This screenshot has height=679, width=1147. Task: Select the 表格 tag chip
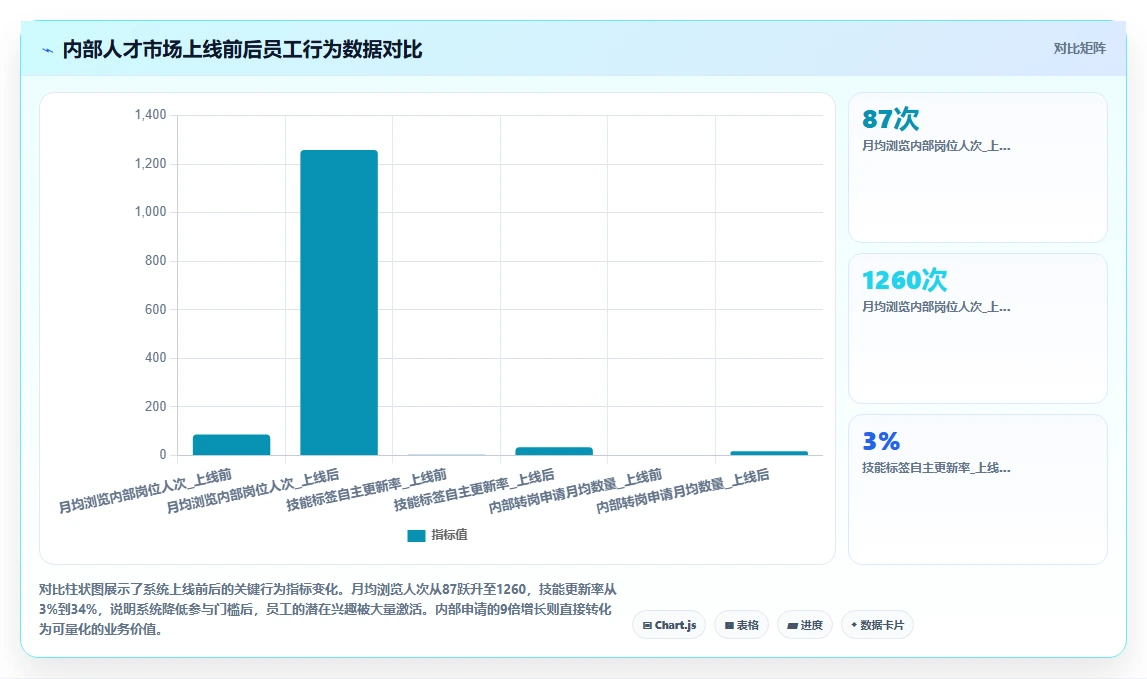741,625
